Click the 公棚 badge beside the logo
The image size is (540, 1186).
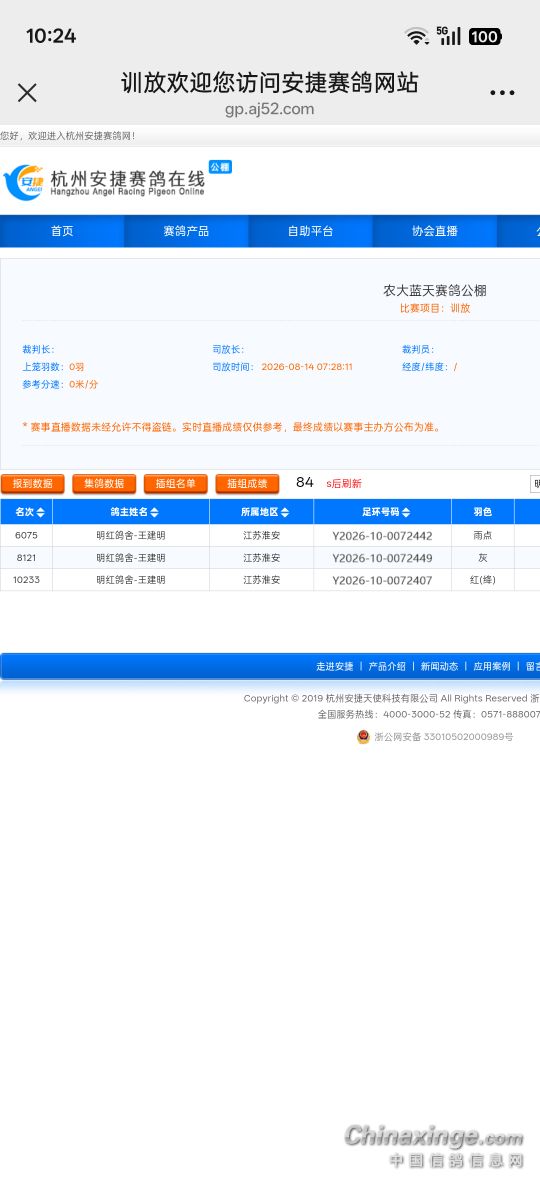coord(220,167)
